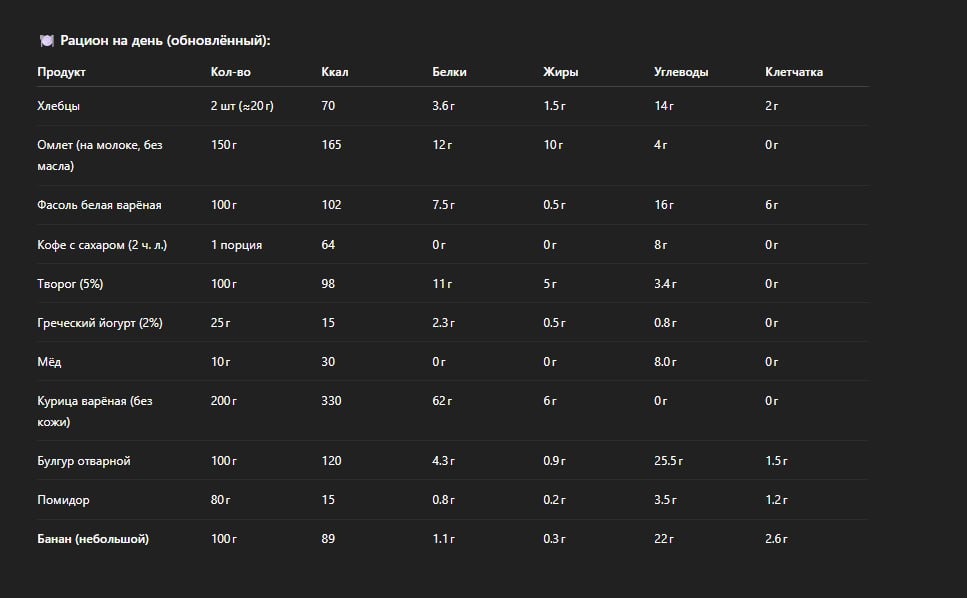
Task: Click the "Рацион на день (обновлённый)" heading
Action: (165, 41)
